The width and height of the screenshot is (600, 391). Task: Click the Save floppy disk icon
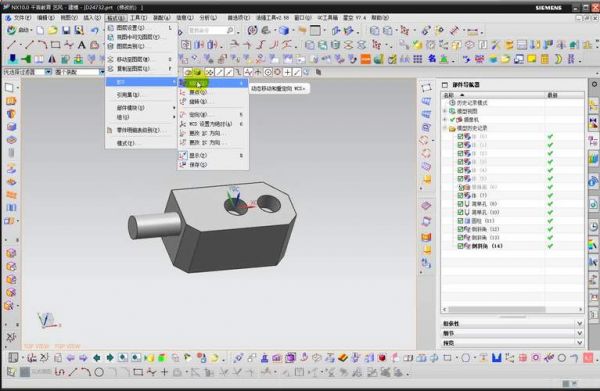(66, 31)
